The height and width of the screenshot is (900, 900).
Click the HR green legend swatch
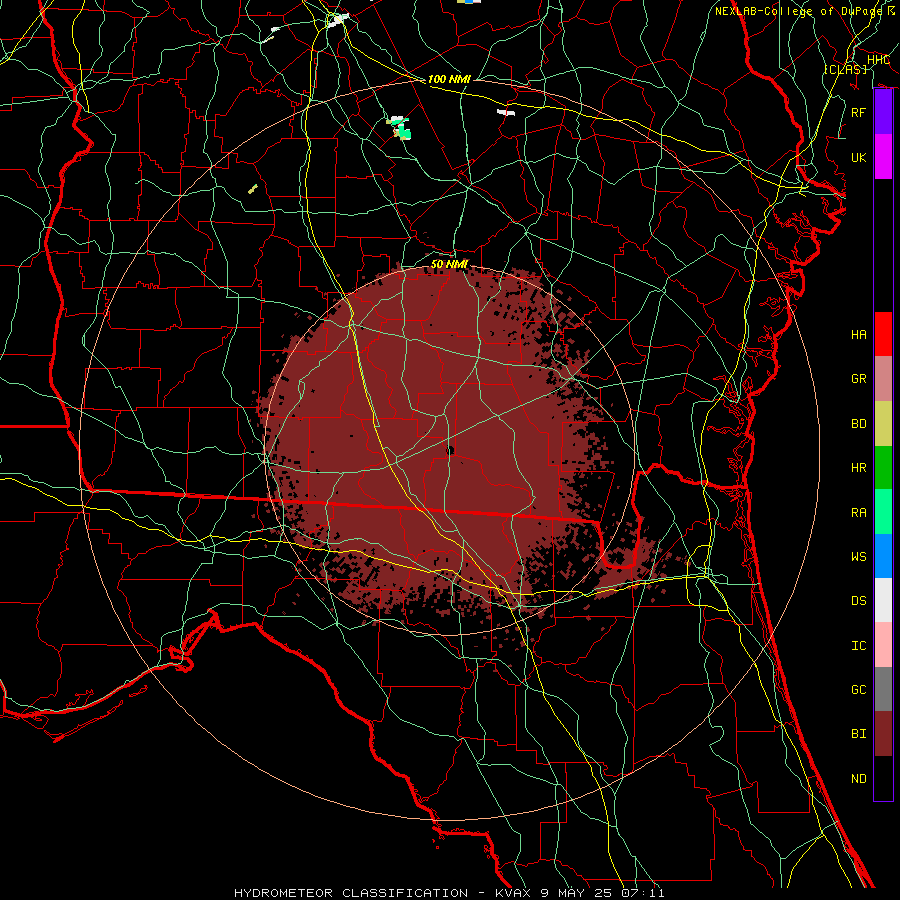[883, 467]
